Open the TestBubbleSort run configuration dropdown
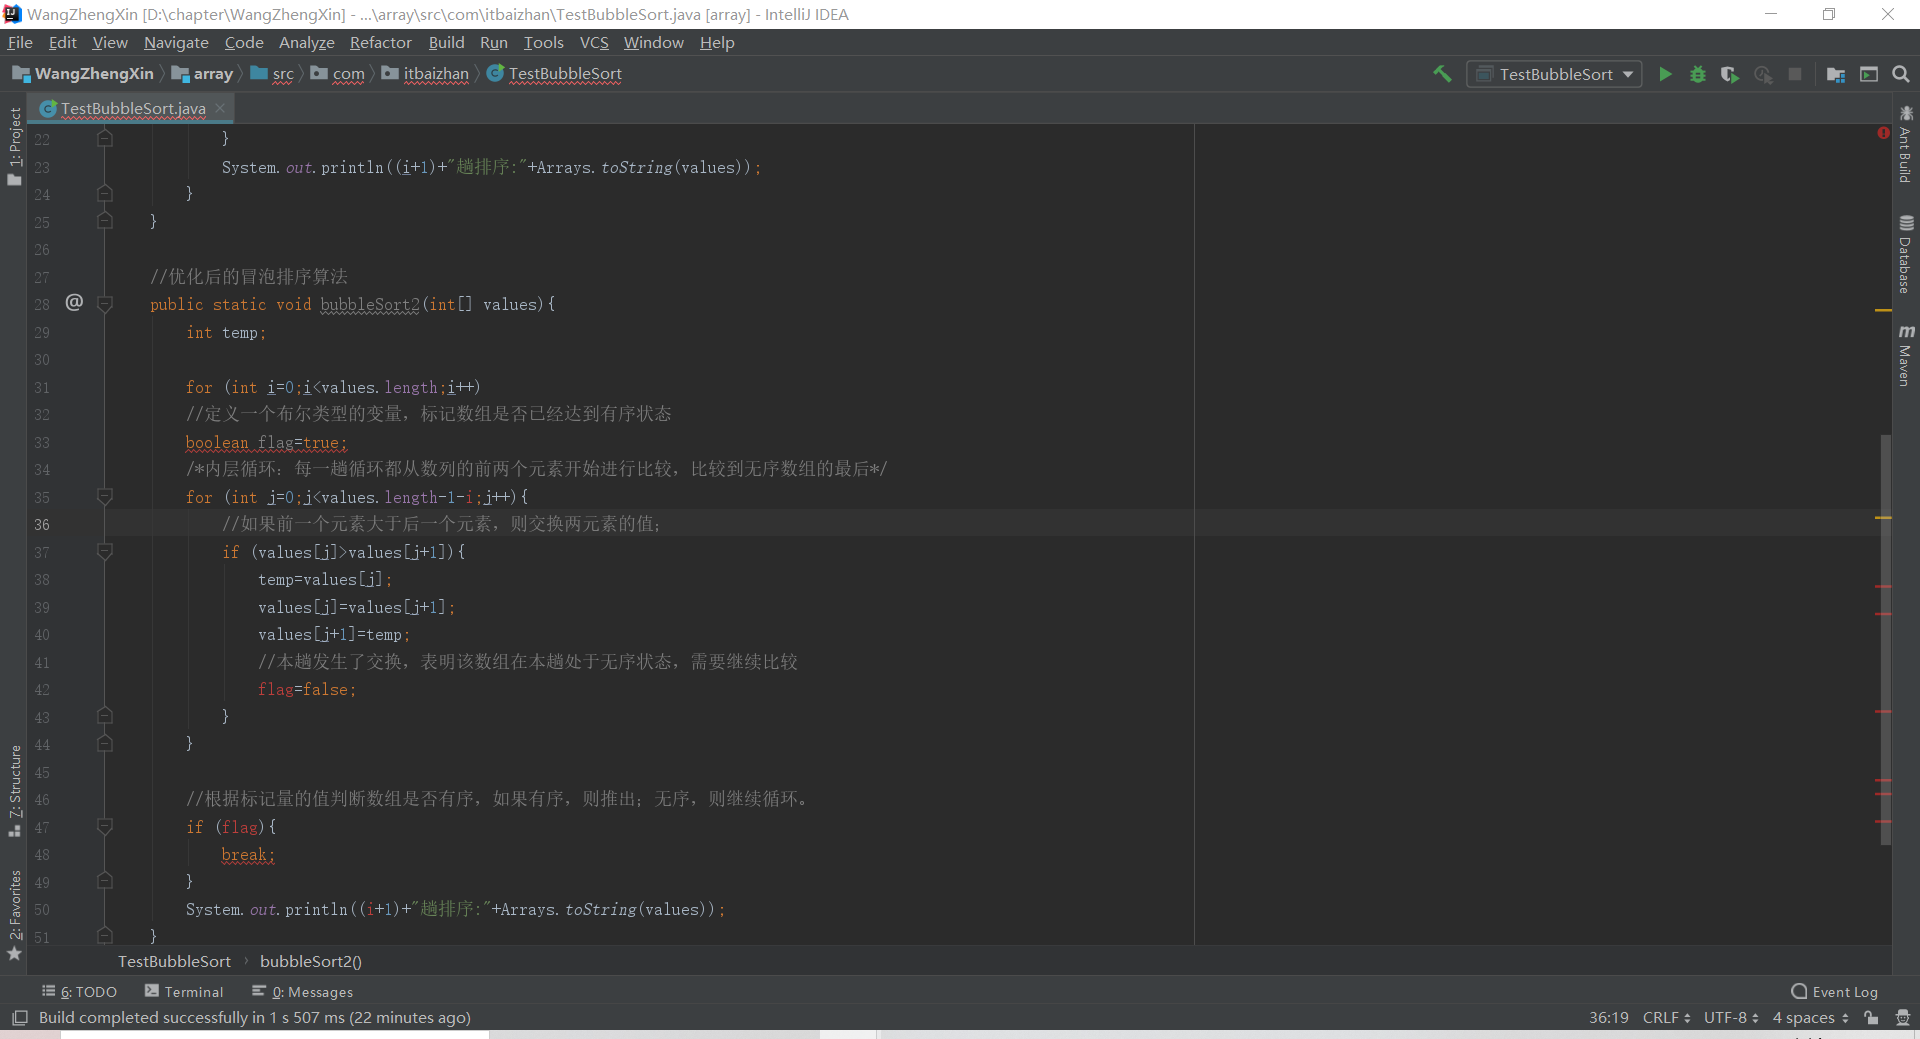The width and height of the screenshot is (1920, 1039). 1554,74
